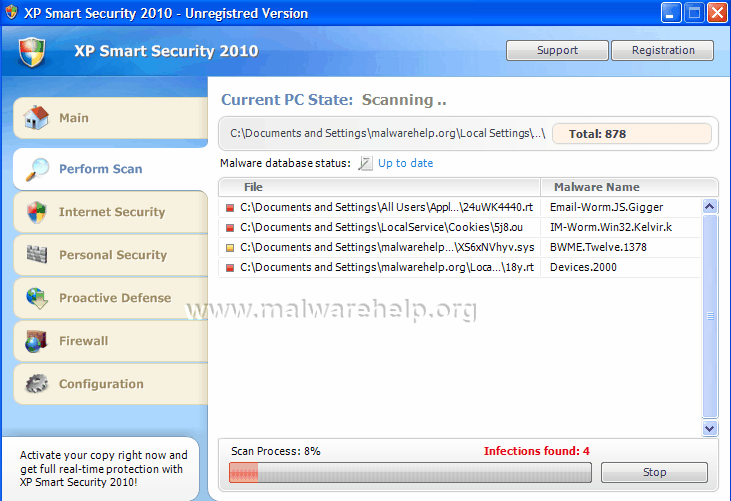Click the currently scanned path text
This screenshot has height=501, width=731.
(387, 134)
